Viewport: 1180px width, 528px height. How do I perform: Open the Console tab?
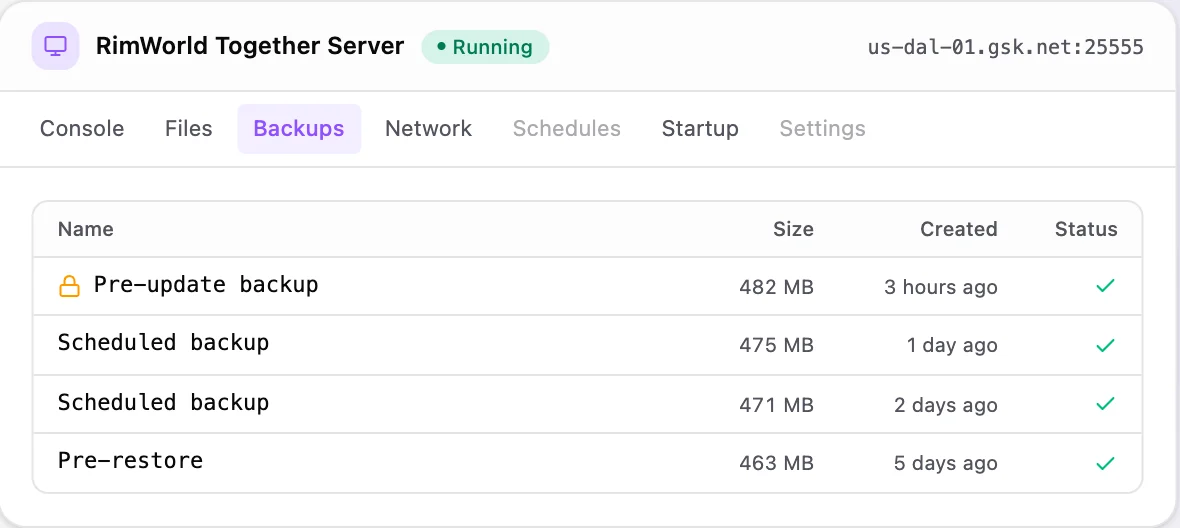coord(82,129)
